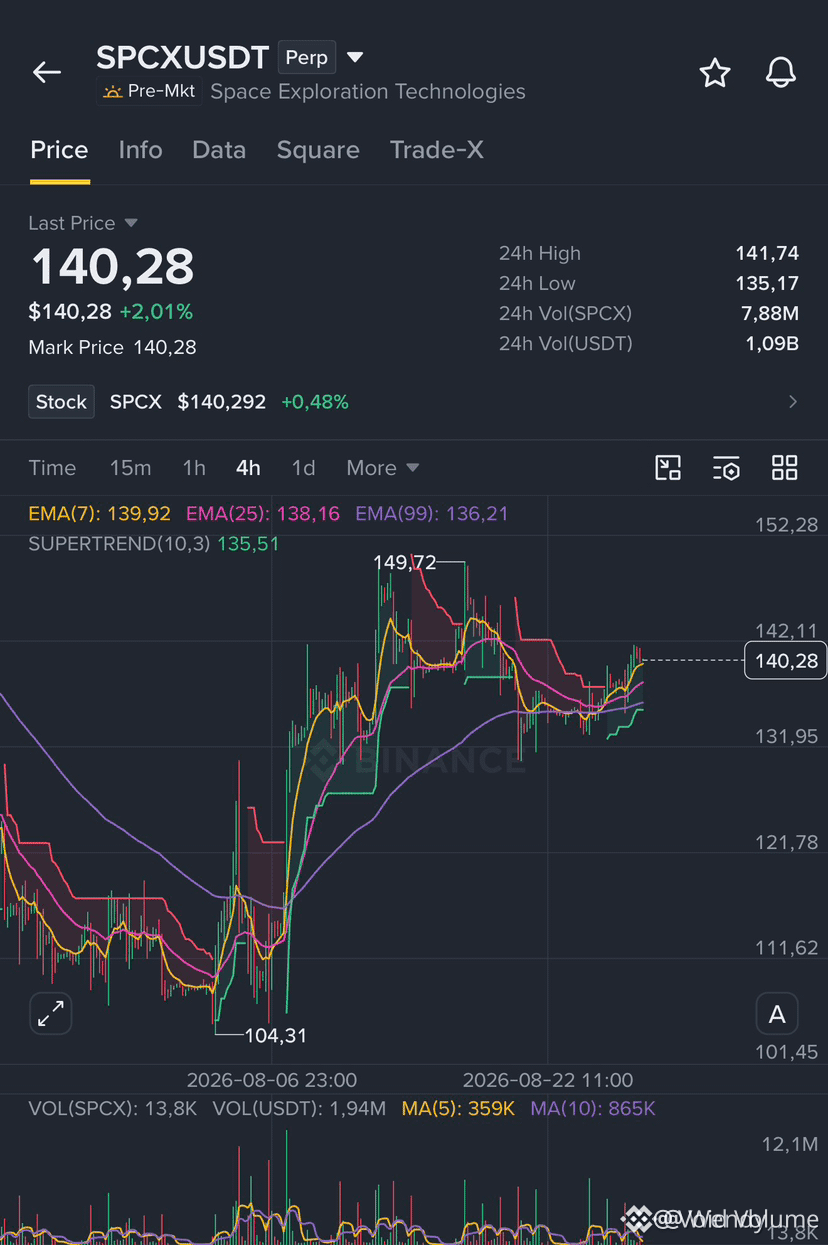Tap the 2026-08-06 23:00 date label
Image resolution: width=828 pixels, height=1245 pixels.
(271, 1080)
